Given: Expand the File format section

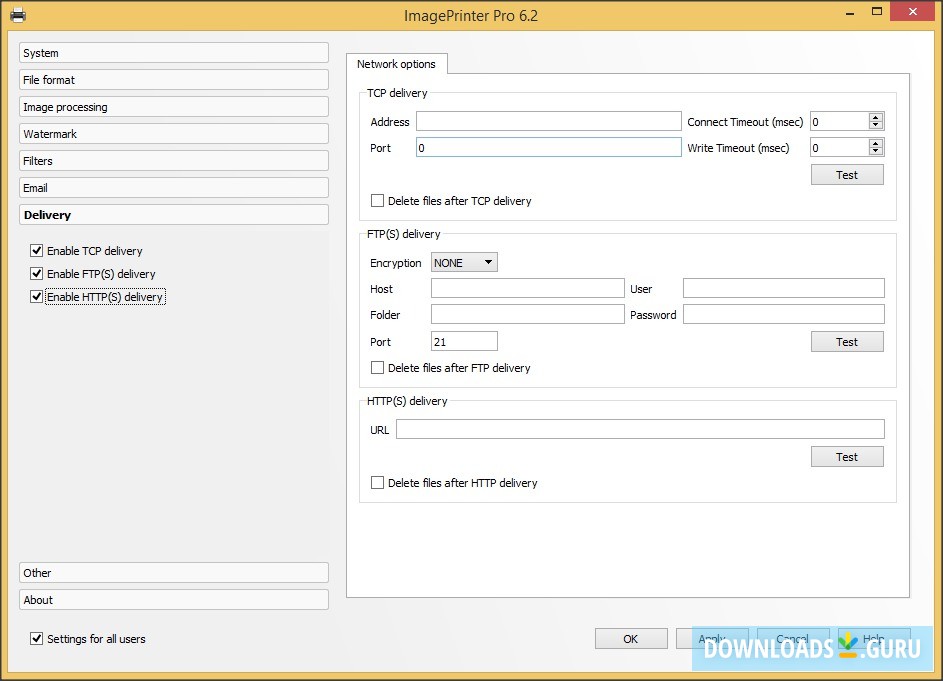Looking at the screenshot, I should [x=174, y=80].
